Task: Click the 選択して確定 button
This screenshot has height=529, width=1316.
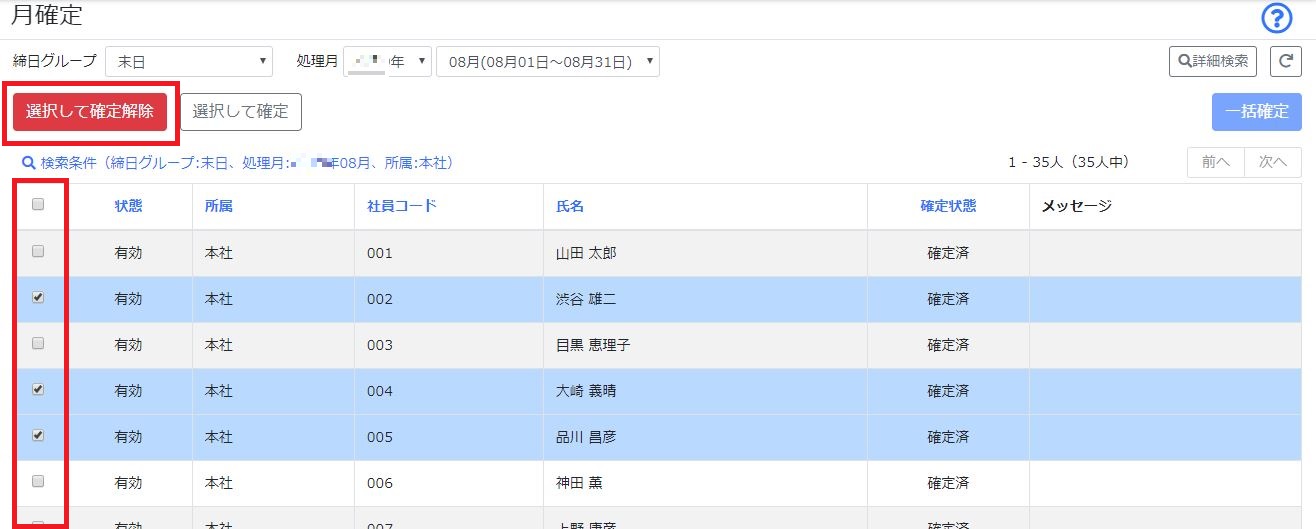Action: coord(241,111)
